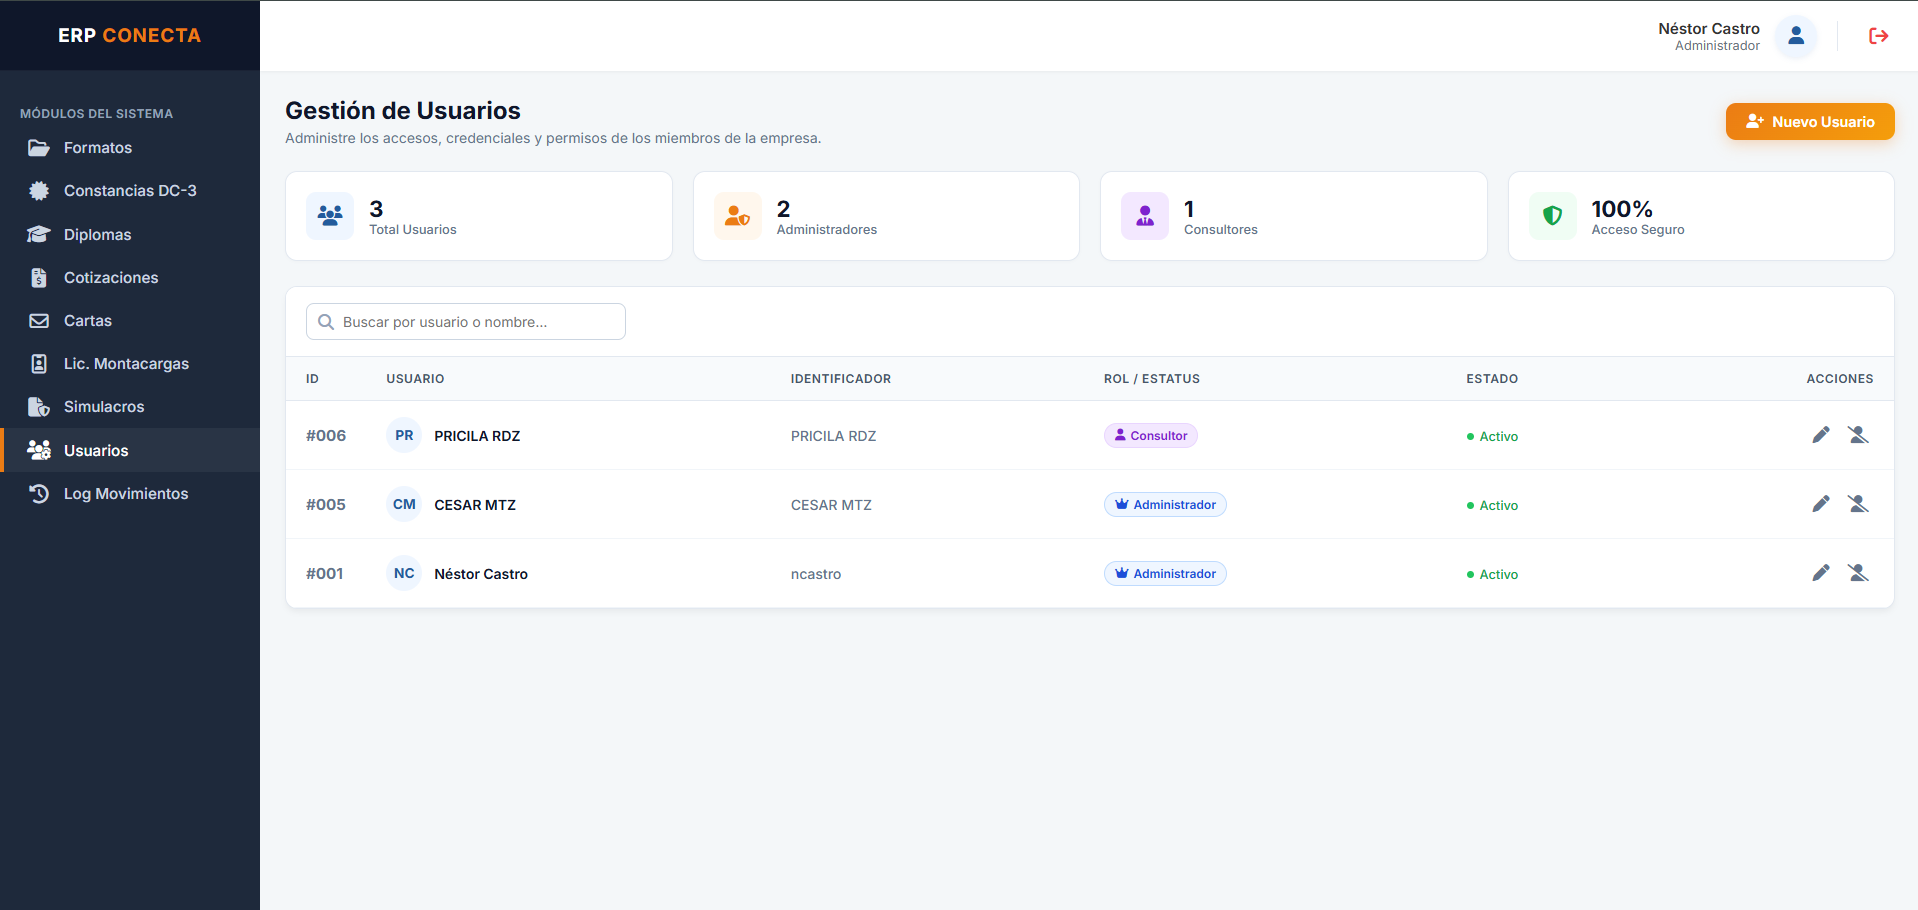Edit CESAR MTZ with the pencil icon
The height and width of the screenshot is (910, 1918).
pyautogui.click(x=1821, y=504)
